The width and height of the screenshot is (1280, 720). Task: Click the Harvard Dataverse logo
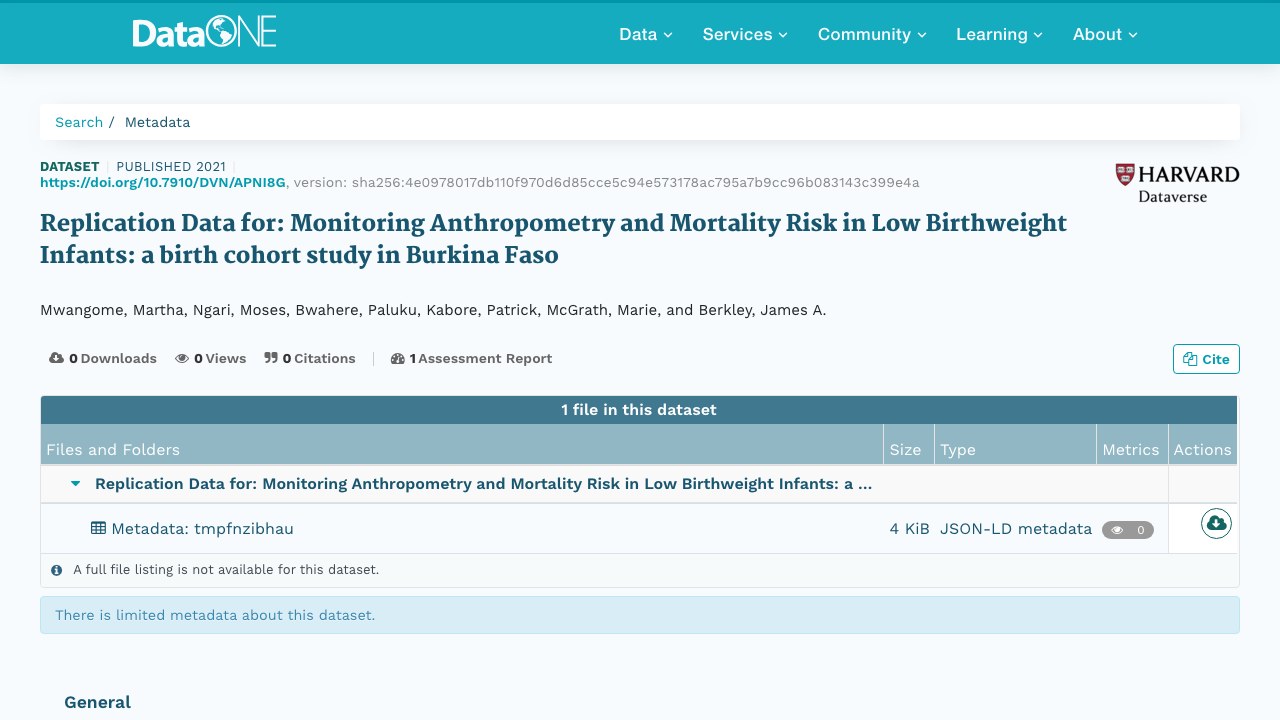coord(1177,183)
